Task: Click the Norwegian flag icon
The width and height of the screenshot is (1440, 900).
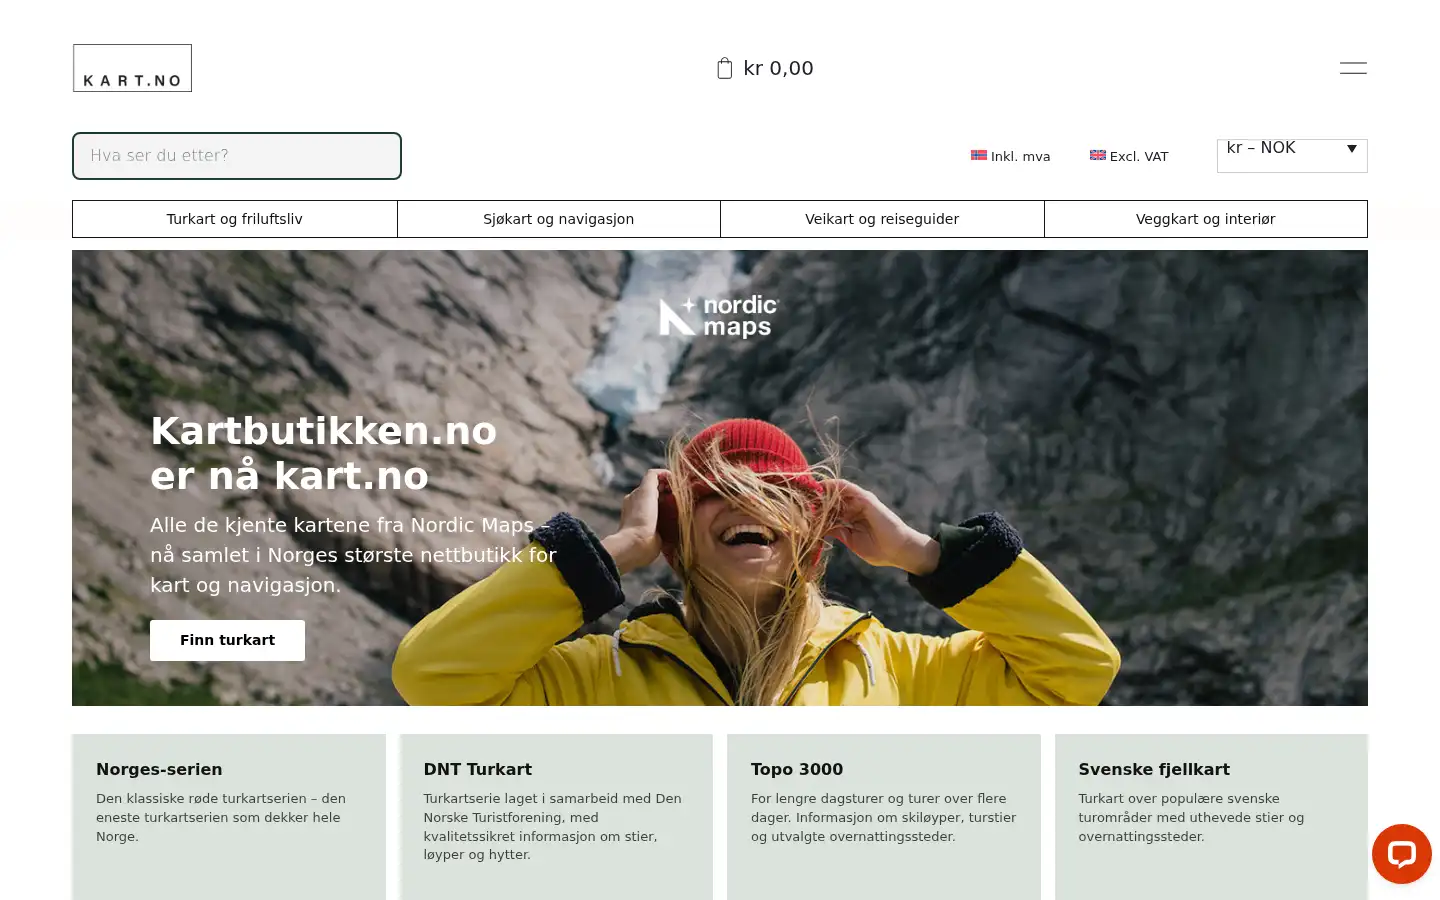Action: 979,155
